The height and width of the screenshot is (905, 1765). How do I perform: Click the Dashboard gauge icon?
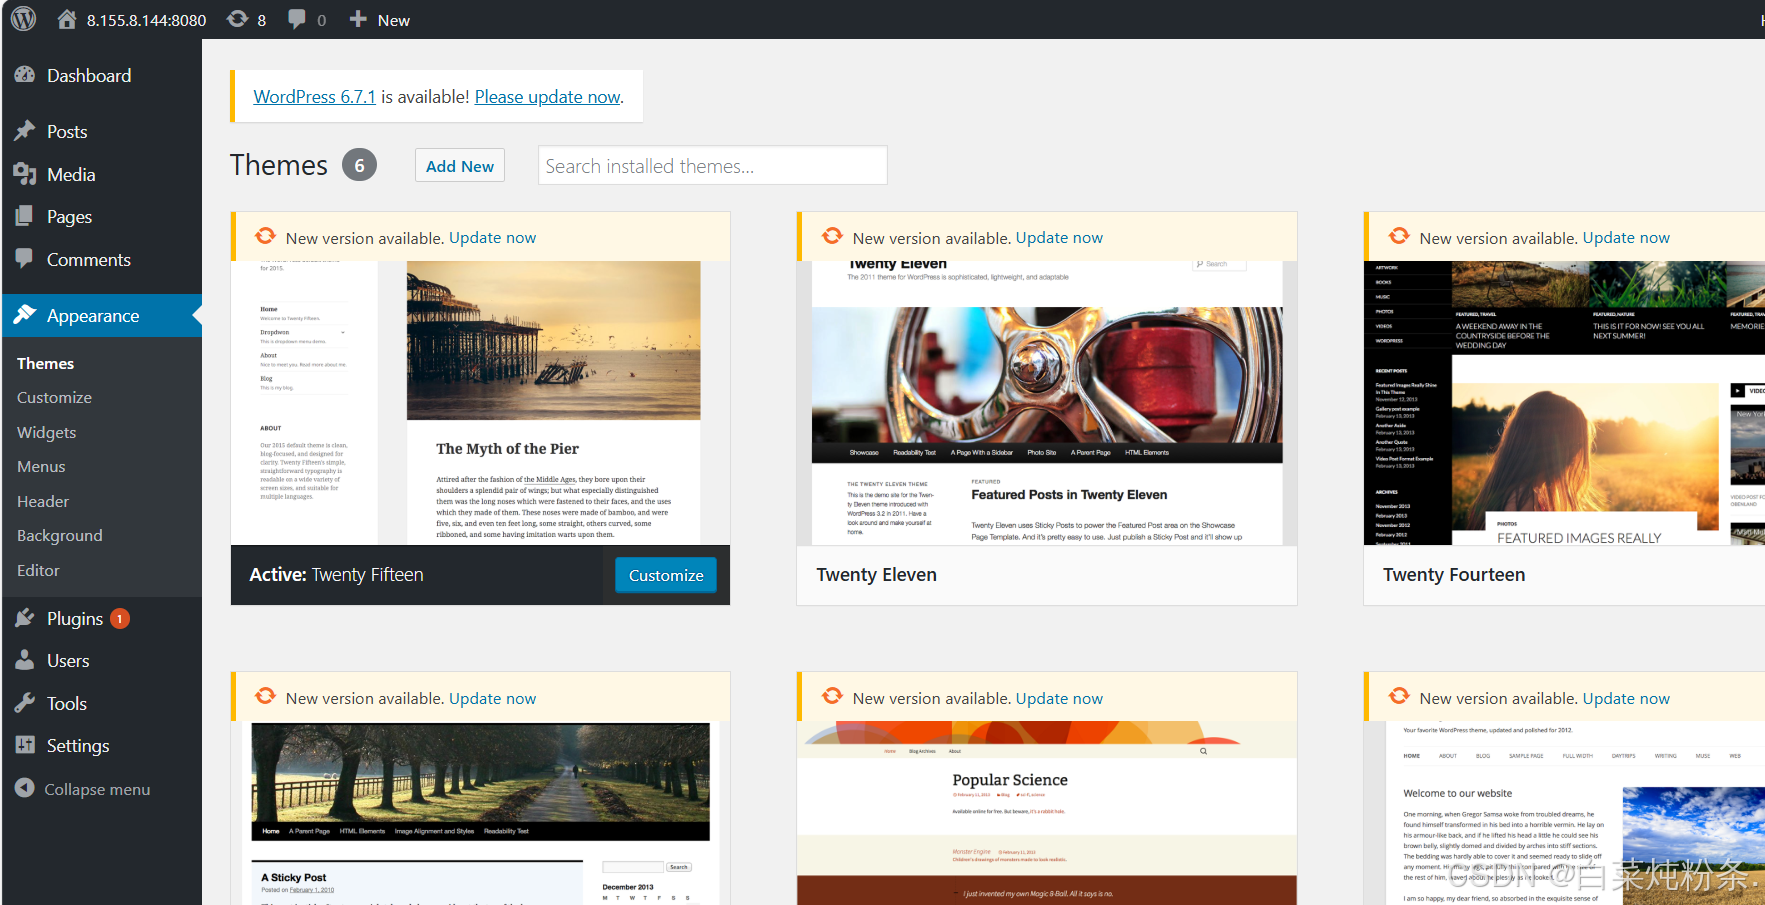(x=25, y=75)
